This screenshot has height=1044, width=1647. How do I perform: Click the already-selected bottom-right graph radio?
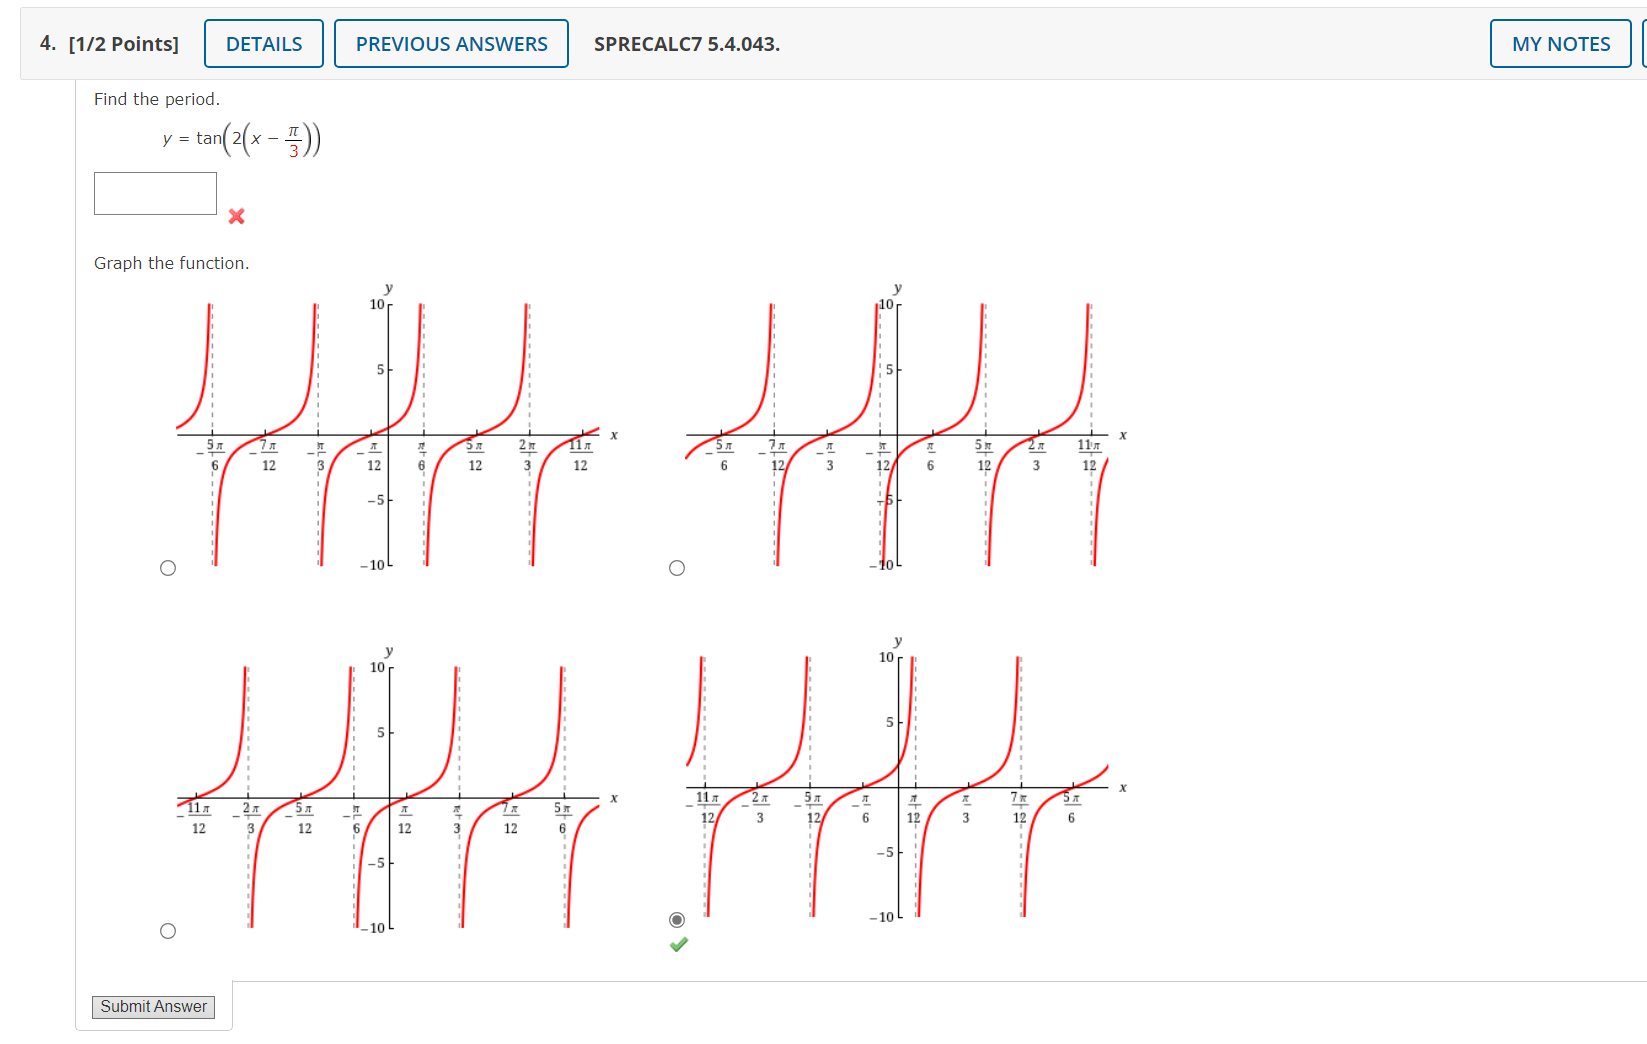pos(677,917)
